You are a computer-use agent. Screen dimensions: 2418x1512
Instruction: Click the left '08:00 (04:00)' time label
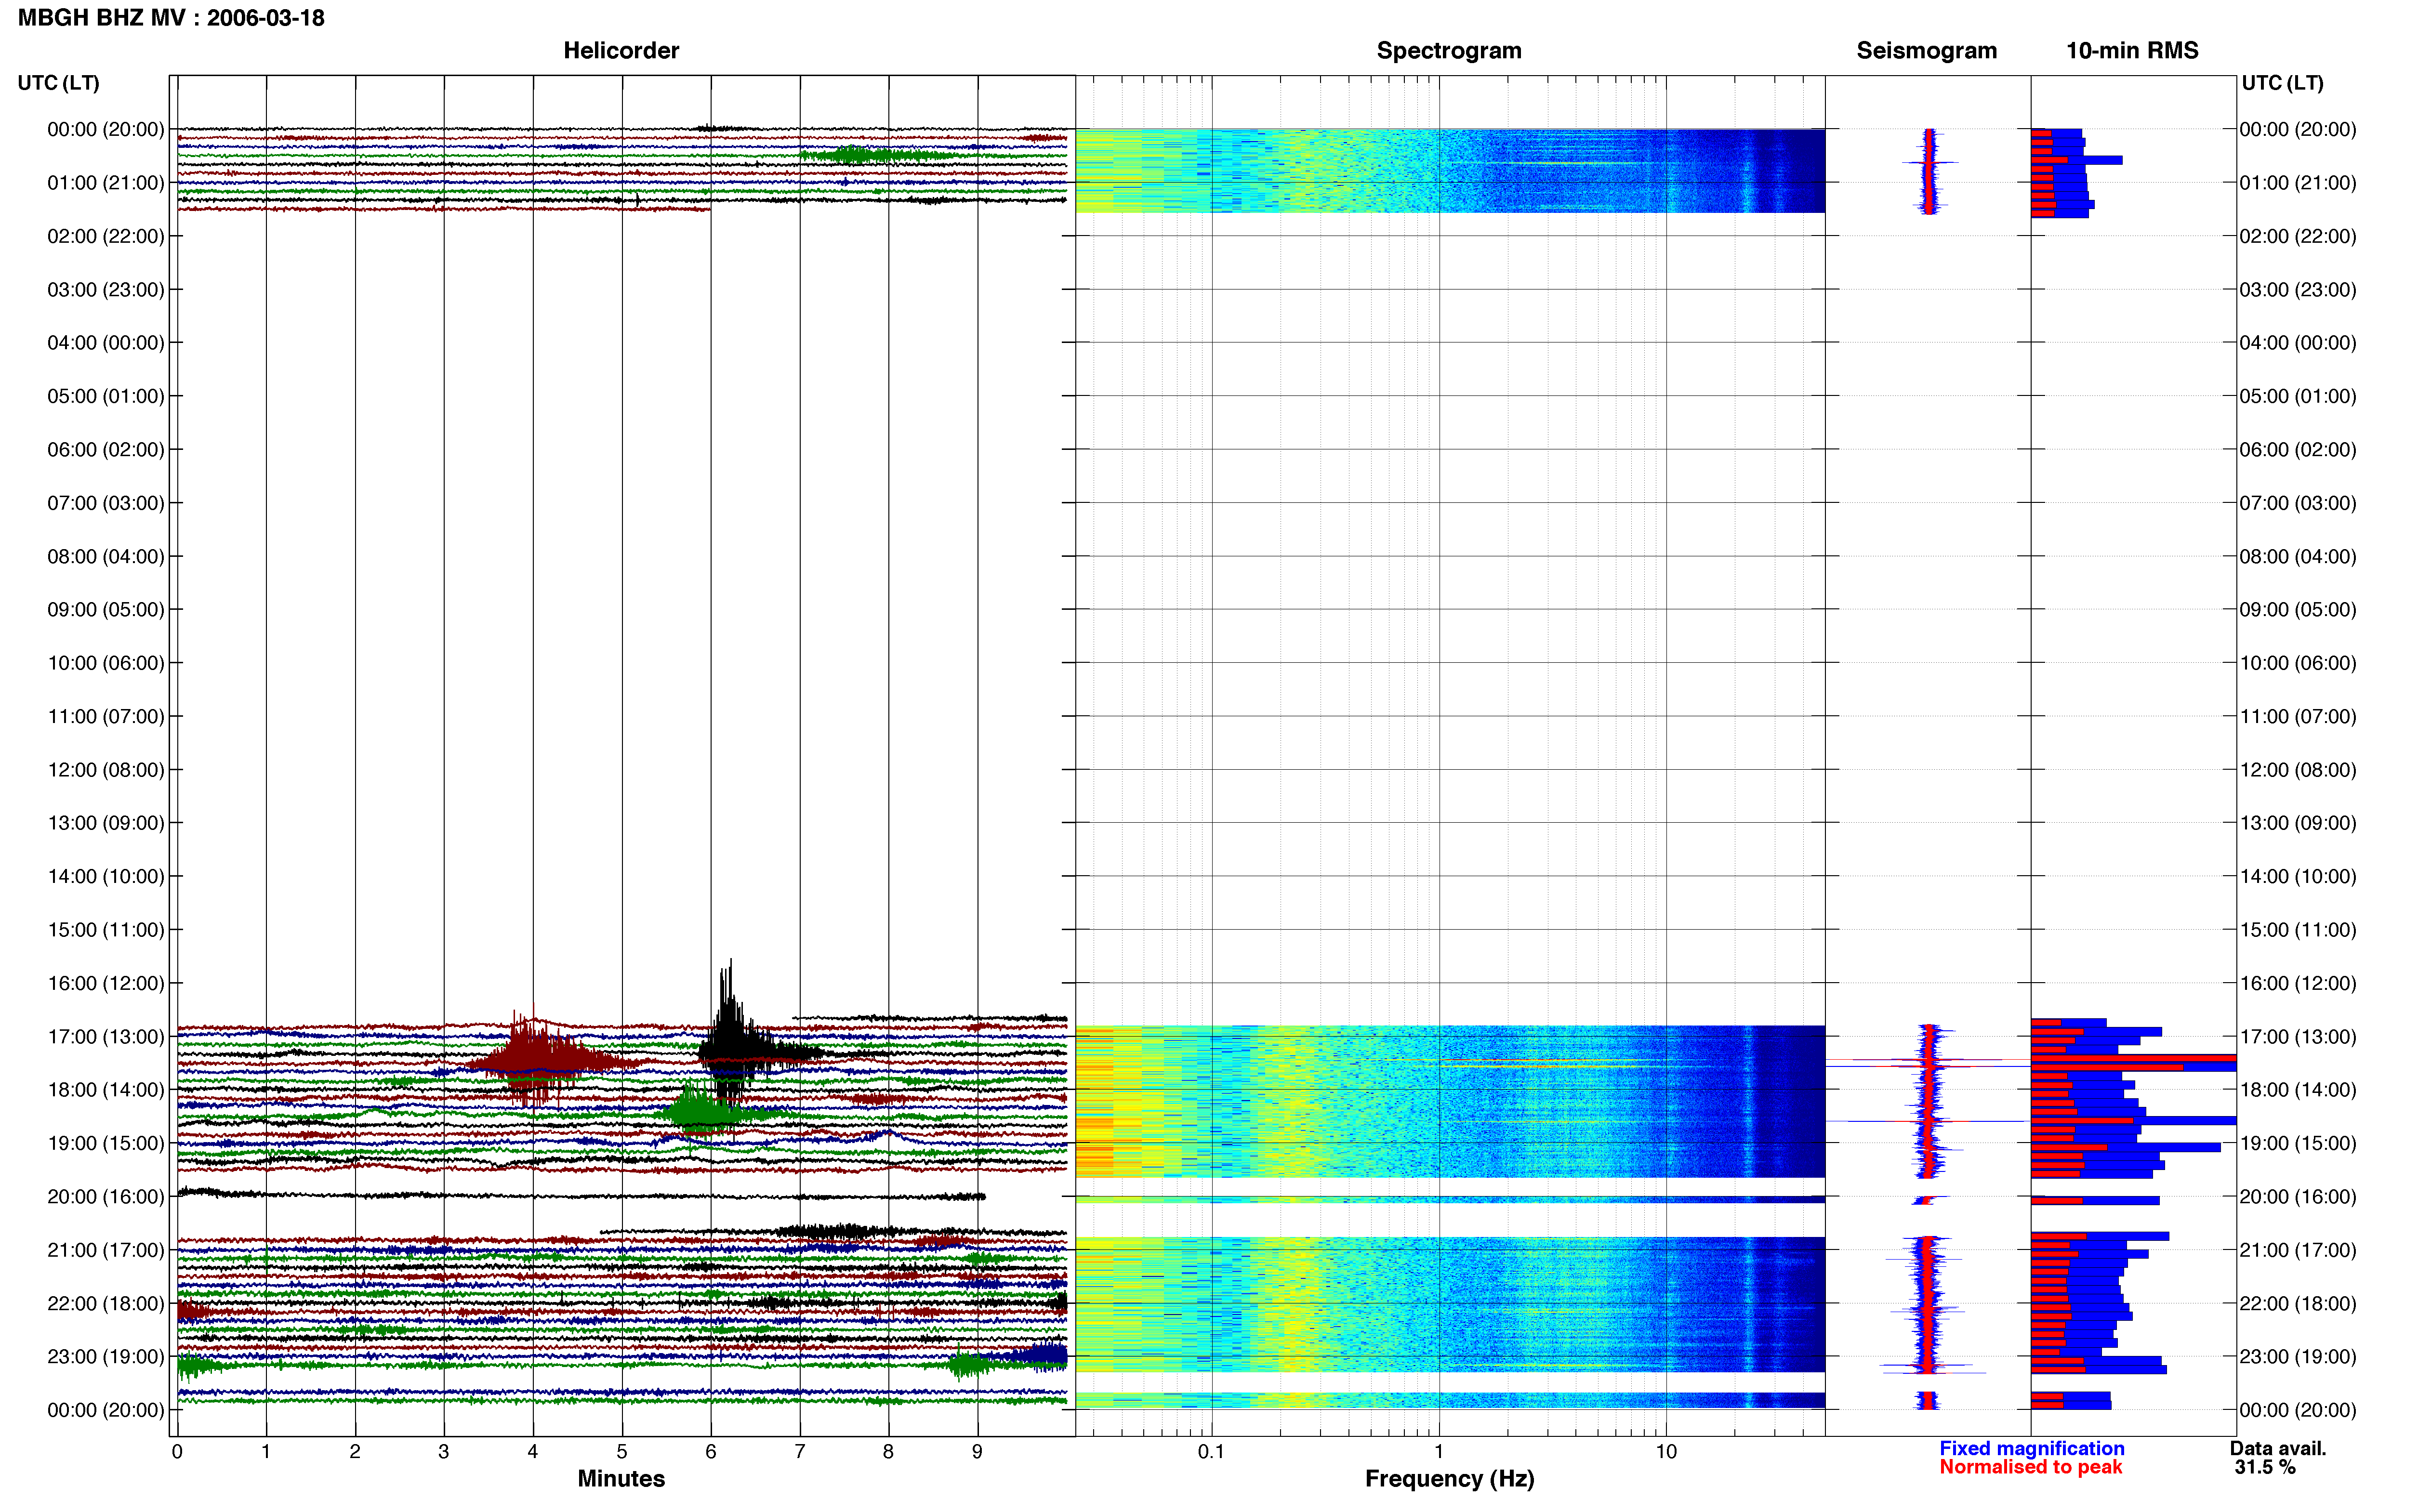(105, 556)
